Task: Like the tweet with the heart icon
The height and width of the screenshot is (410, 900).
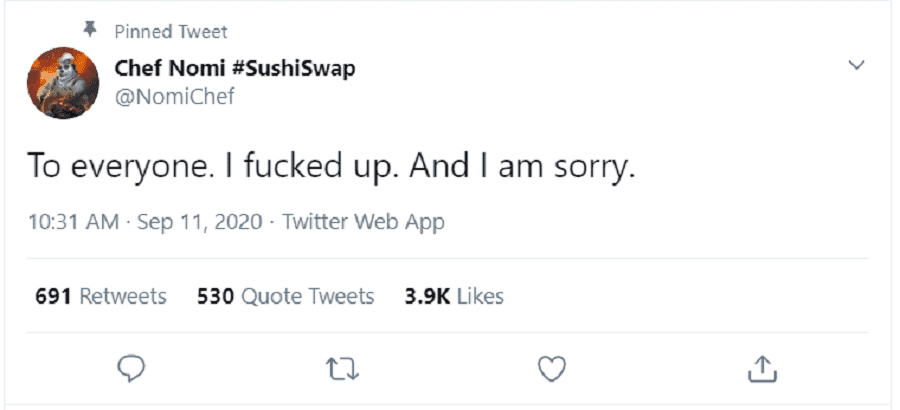Action: [x=552, y=369]
